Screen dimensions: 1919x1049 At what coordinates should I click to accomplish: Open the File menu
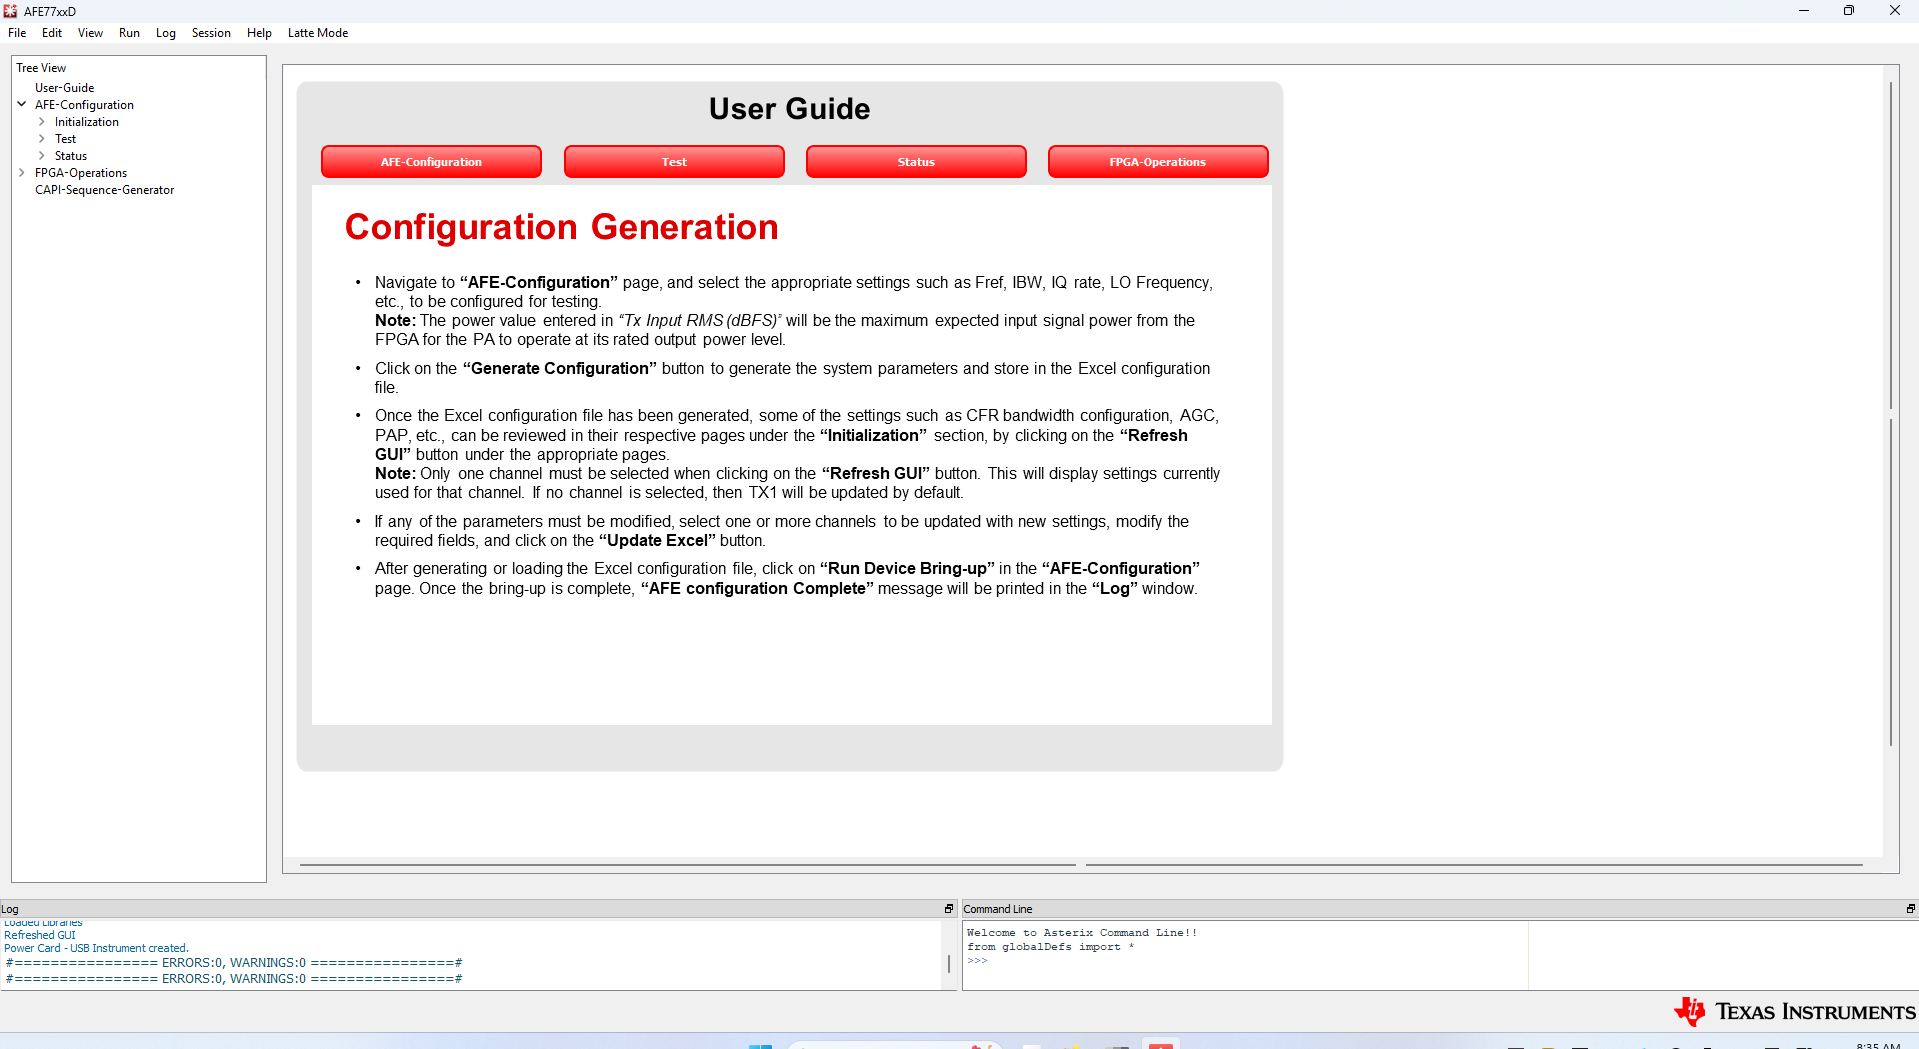point(17,33)
